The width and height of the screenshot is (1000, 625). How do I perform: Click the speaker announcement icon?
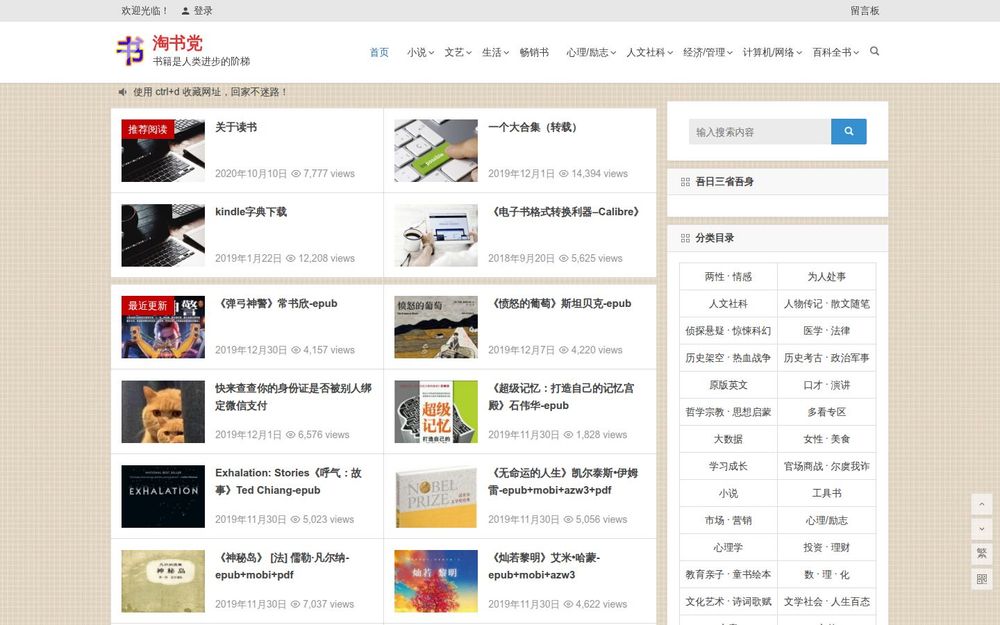pyautogui.click(x=122, y=92)
